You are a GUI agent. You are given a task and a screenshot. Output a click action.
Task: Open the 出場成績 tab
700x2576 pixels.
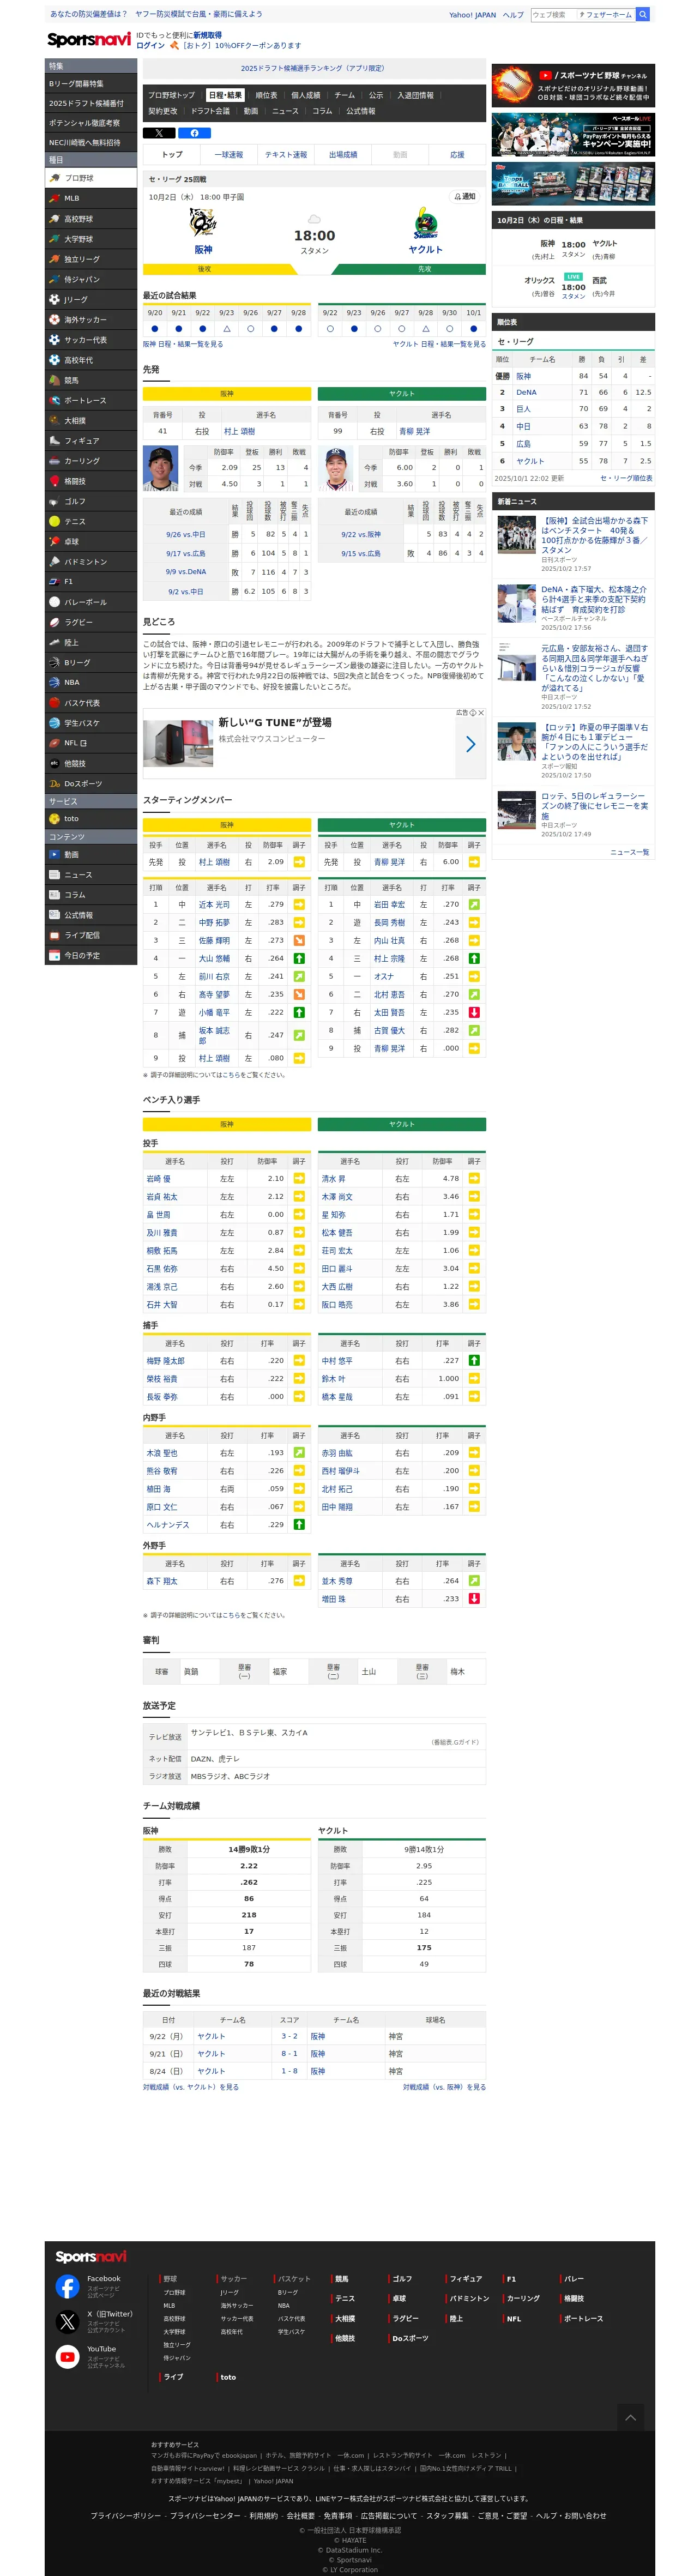coord(343,155)
